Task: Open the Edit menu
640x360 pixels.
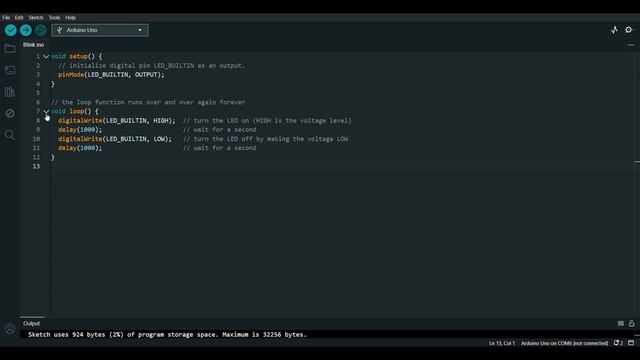Action: (19, 18)
